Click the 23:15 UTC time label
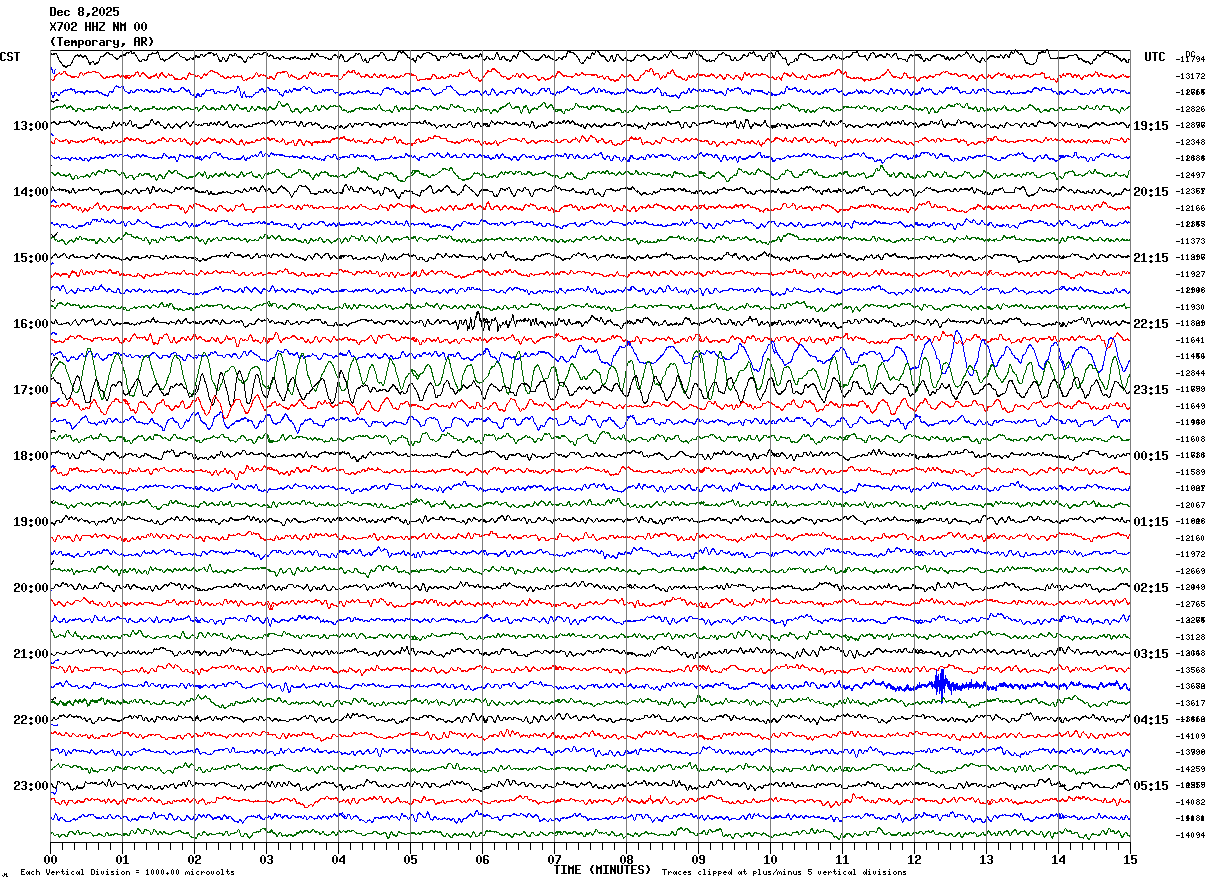The width and height of the screenshot is (1210, 886). [x=1151, y=390]
